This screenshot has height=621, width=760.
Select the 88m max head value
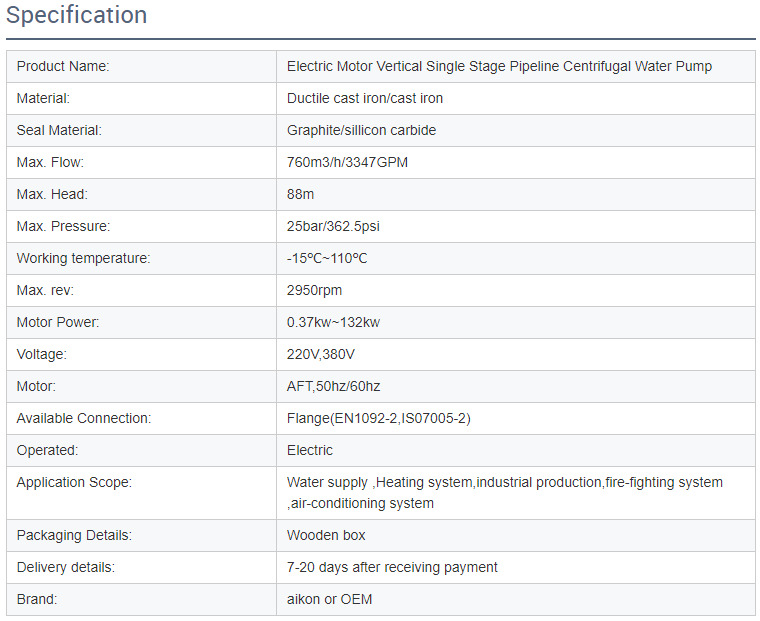click(x=300, y=194)
